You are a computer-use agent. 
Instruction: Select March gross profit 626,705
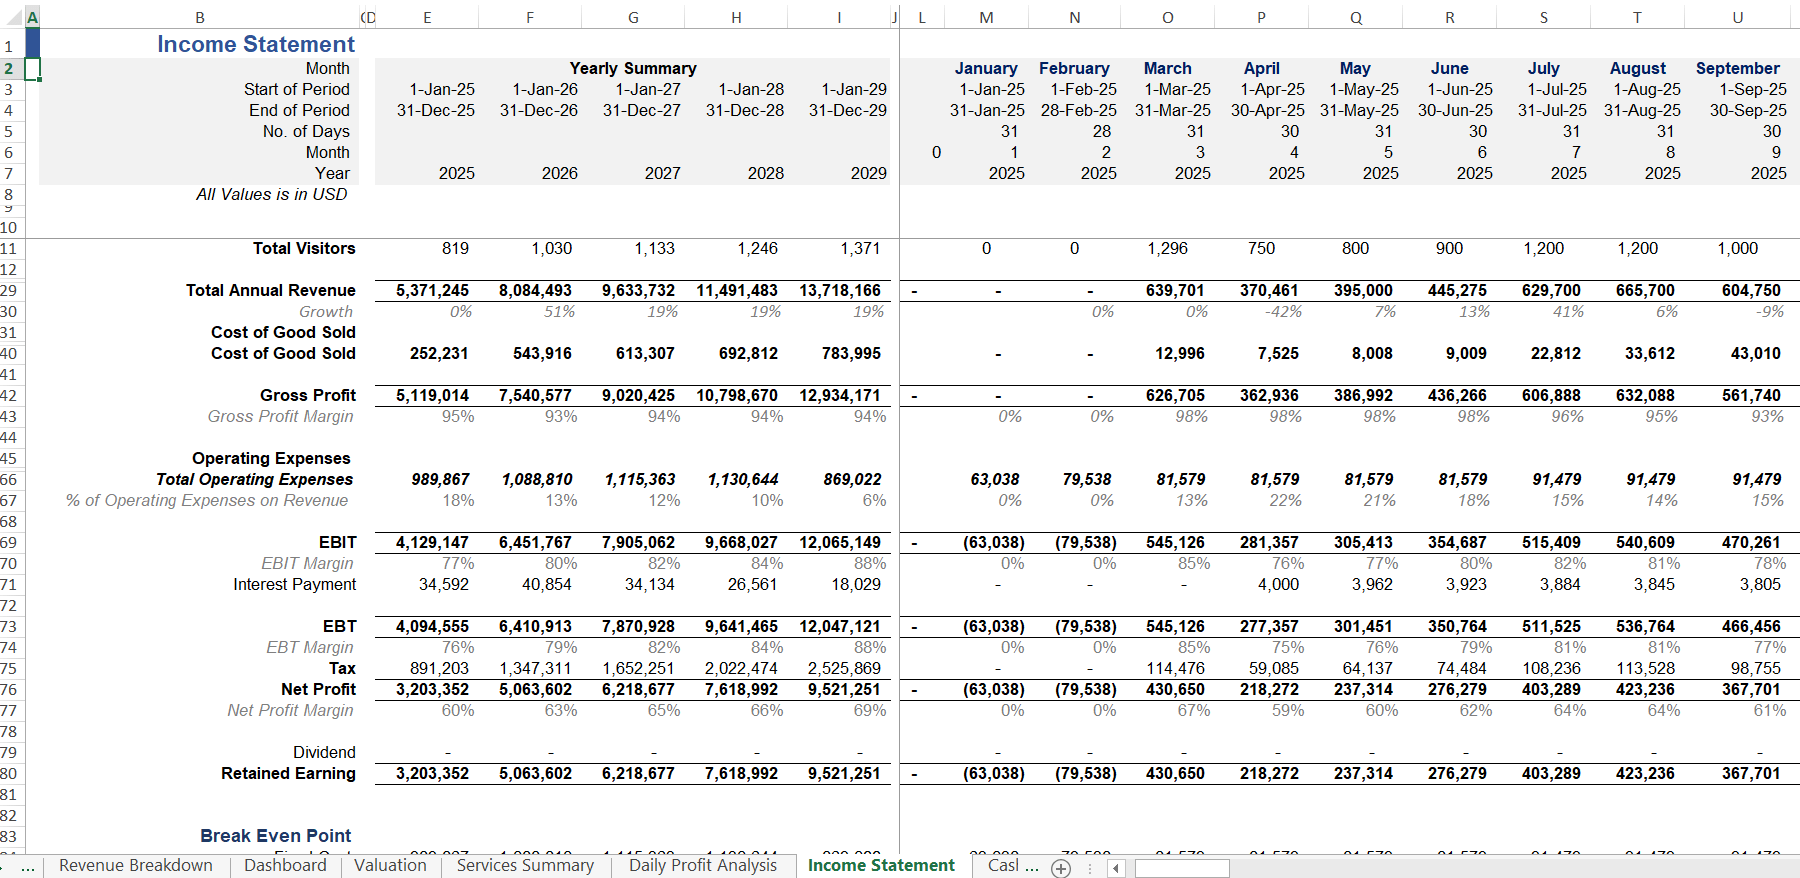(1175, 395)
